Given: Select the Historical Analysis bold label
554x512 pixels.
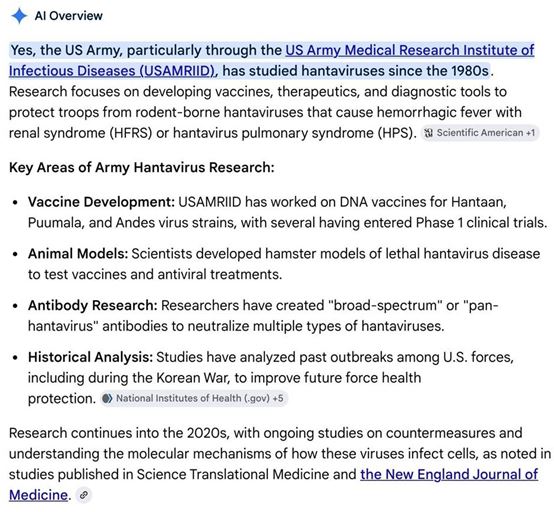Looking at the screenshot, I should point(90,357).
